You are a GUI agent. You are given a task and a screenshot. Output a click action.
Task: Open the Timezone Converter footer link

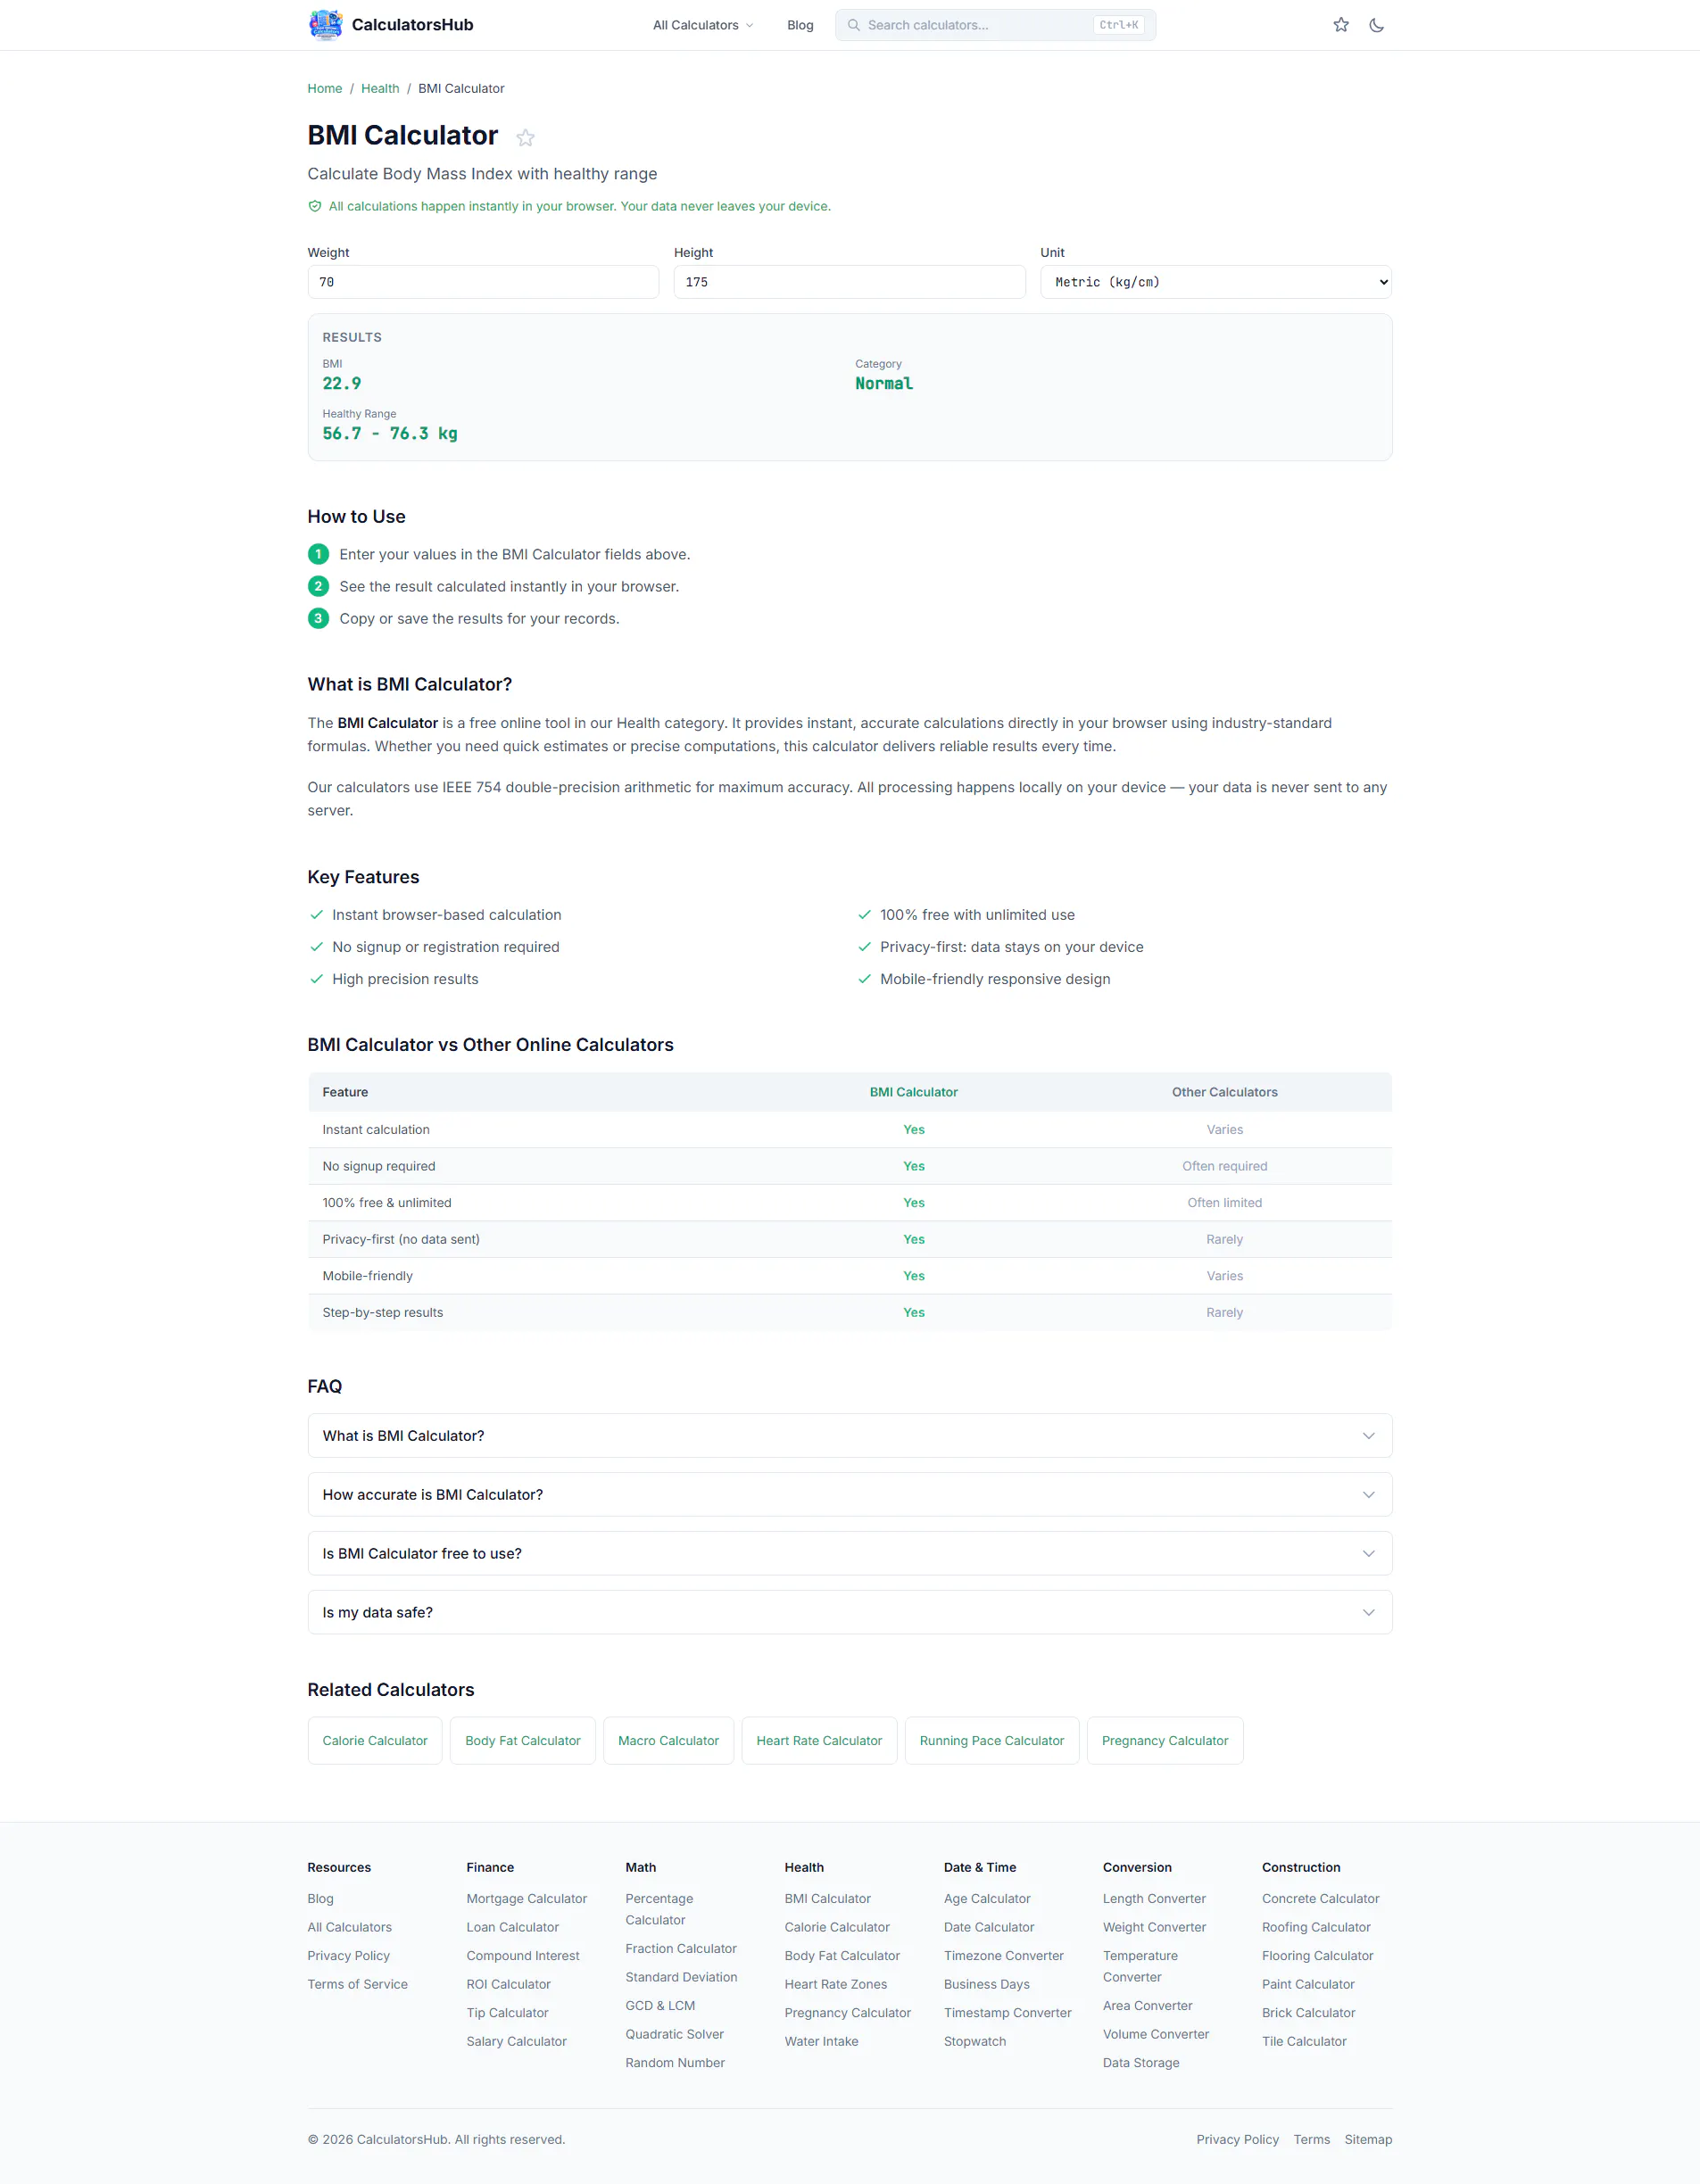1004,1956
